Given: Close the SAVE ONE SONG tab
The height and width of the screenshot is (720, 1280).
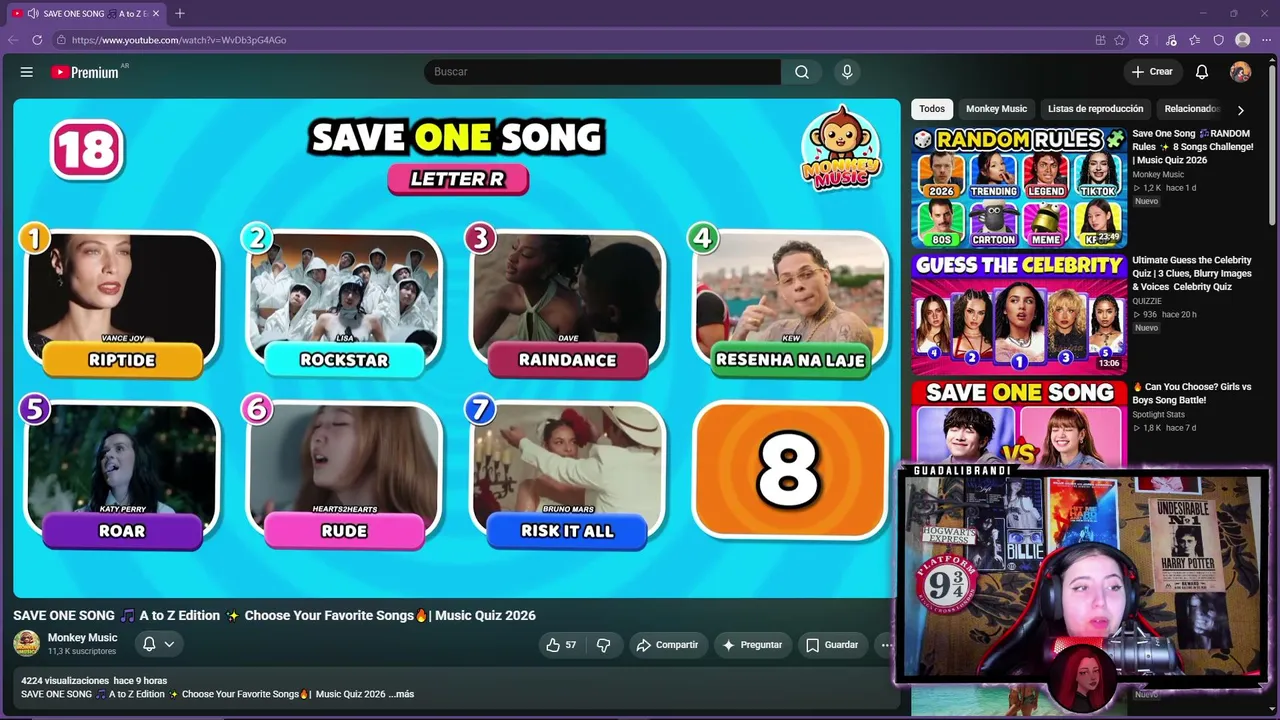Looking at the screenshot, I should 156,13.
